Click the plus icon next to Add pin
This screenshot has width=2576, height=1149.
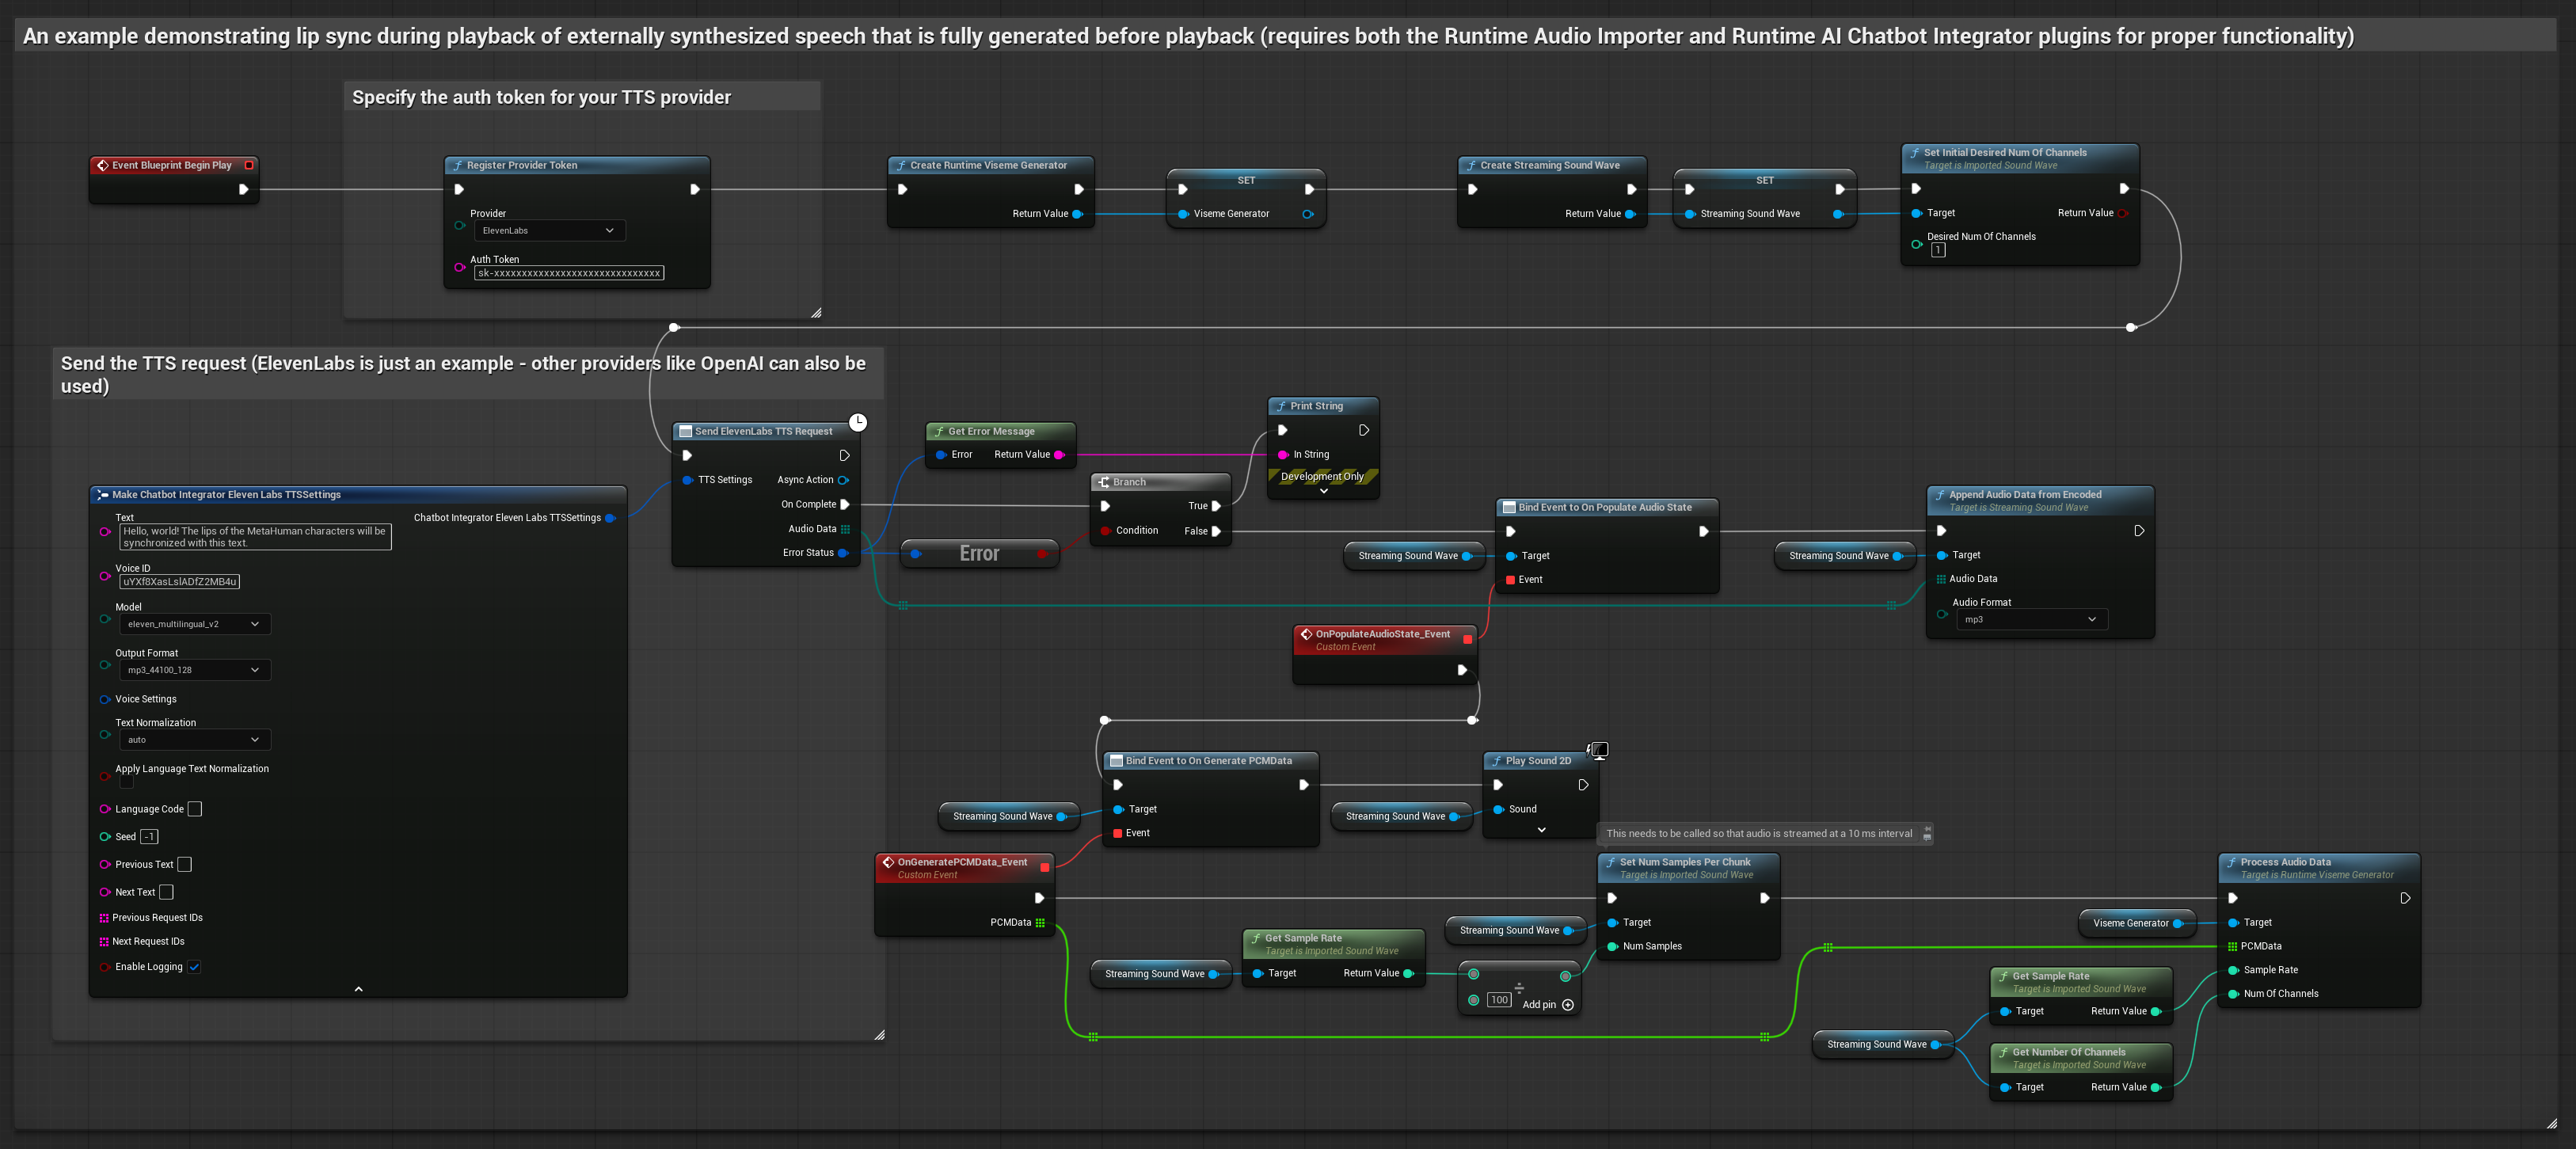click(x=1568, y=1005)
